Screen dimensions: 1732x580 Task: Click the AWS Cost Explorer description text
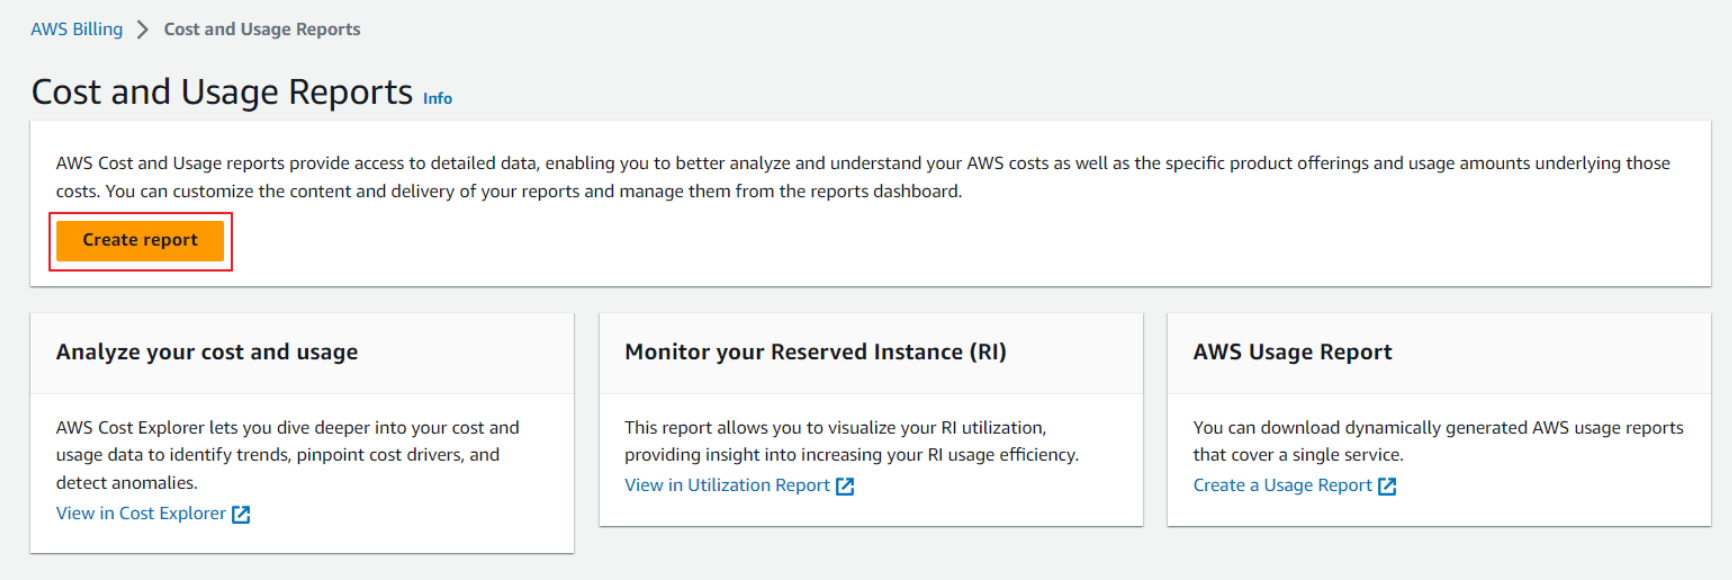pyautogui.click(x=287, y=454)
